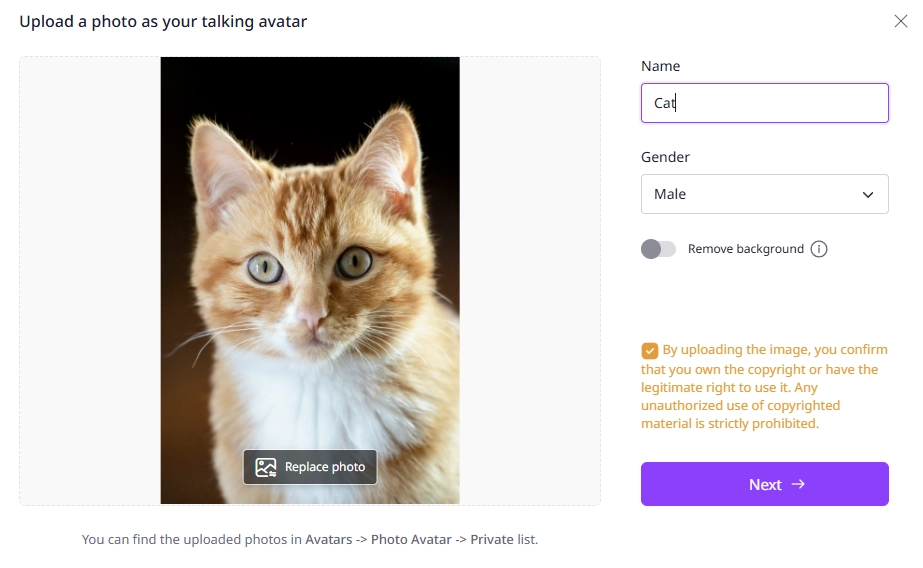Close the upload photo dialog
Screen dimensions: 923x568
tap(900, 21)
